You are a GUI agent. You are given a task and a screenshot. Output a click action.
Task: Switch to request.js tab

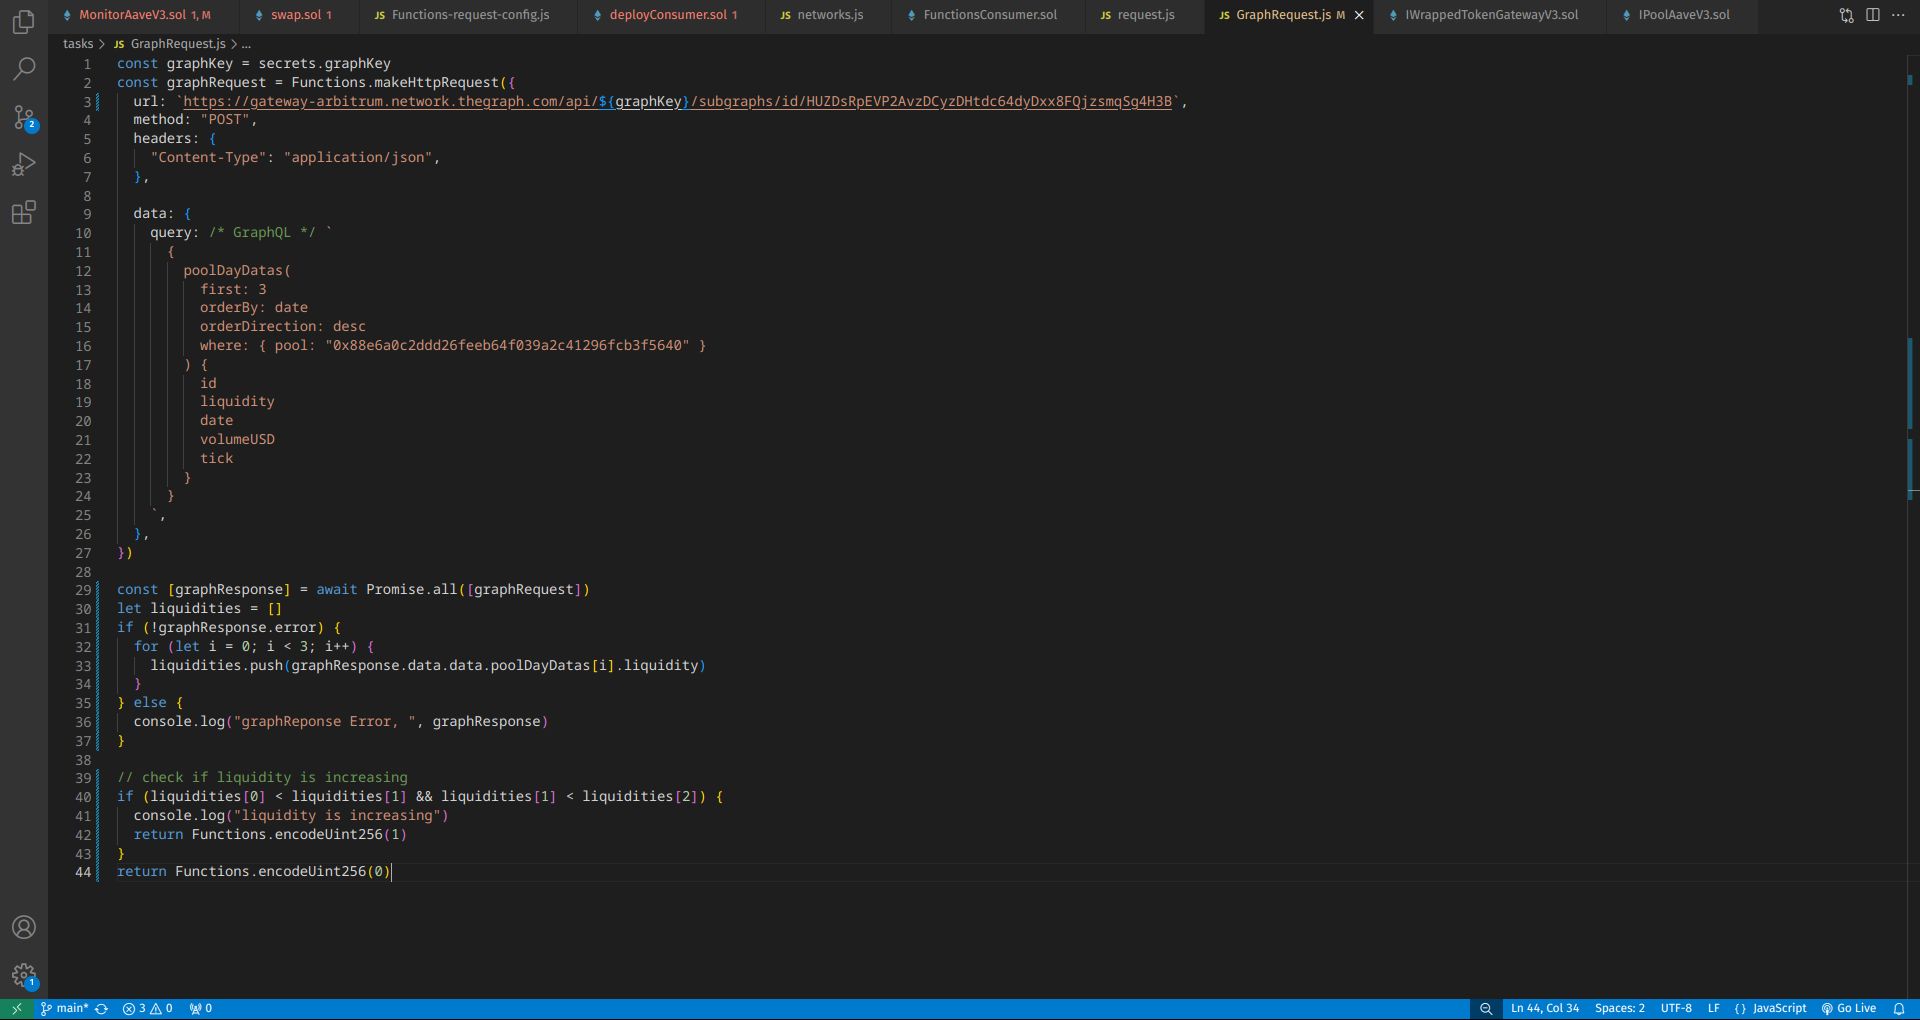[1145, 15]
